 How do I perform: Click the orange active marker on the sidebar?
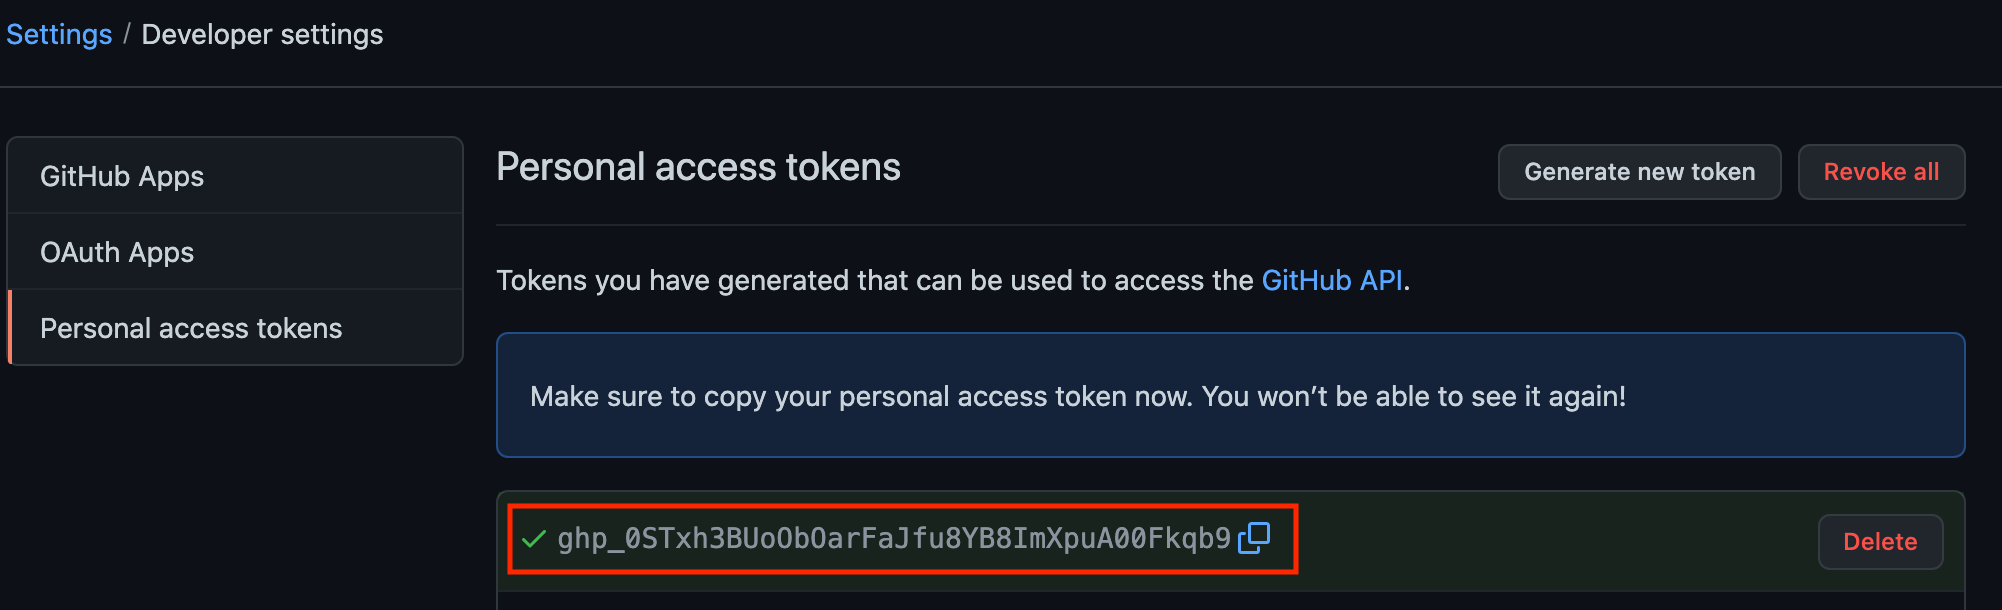tap(10, 327)
